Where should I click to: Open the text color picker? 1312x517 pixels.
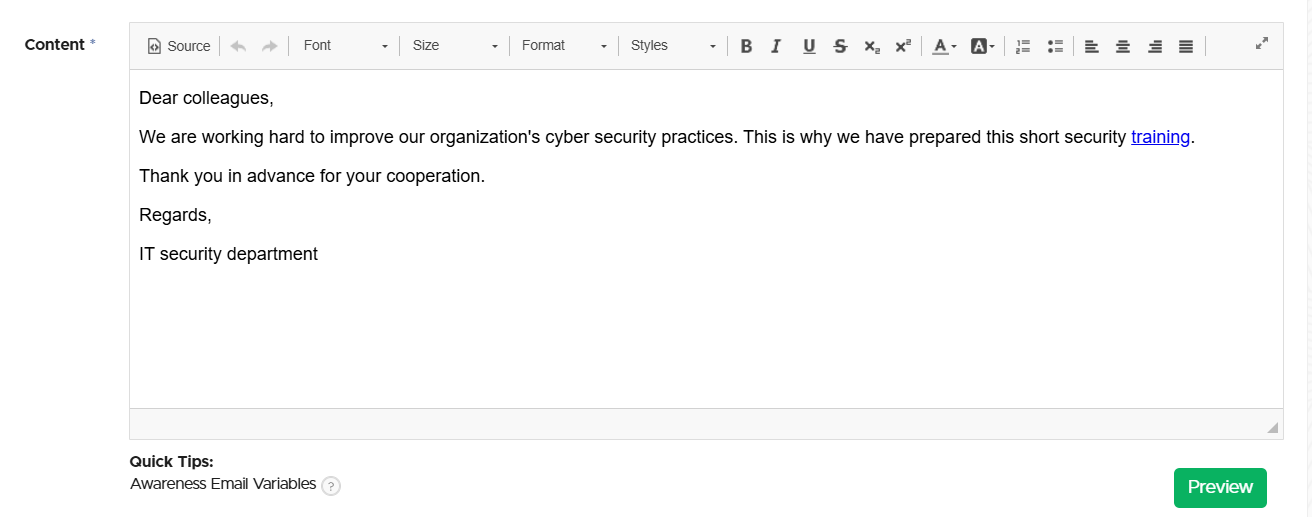944,46
